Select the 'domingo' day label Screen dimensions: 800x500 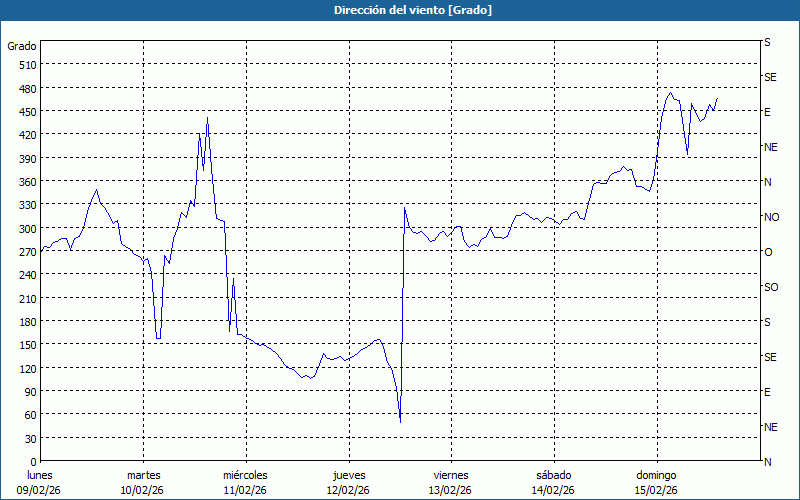pos(656,474)
